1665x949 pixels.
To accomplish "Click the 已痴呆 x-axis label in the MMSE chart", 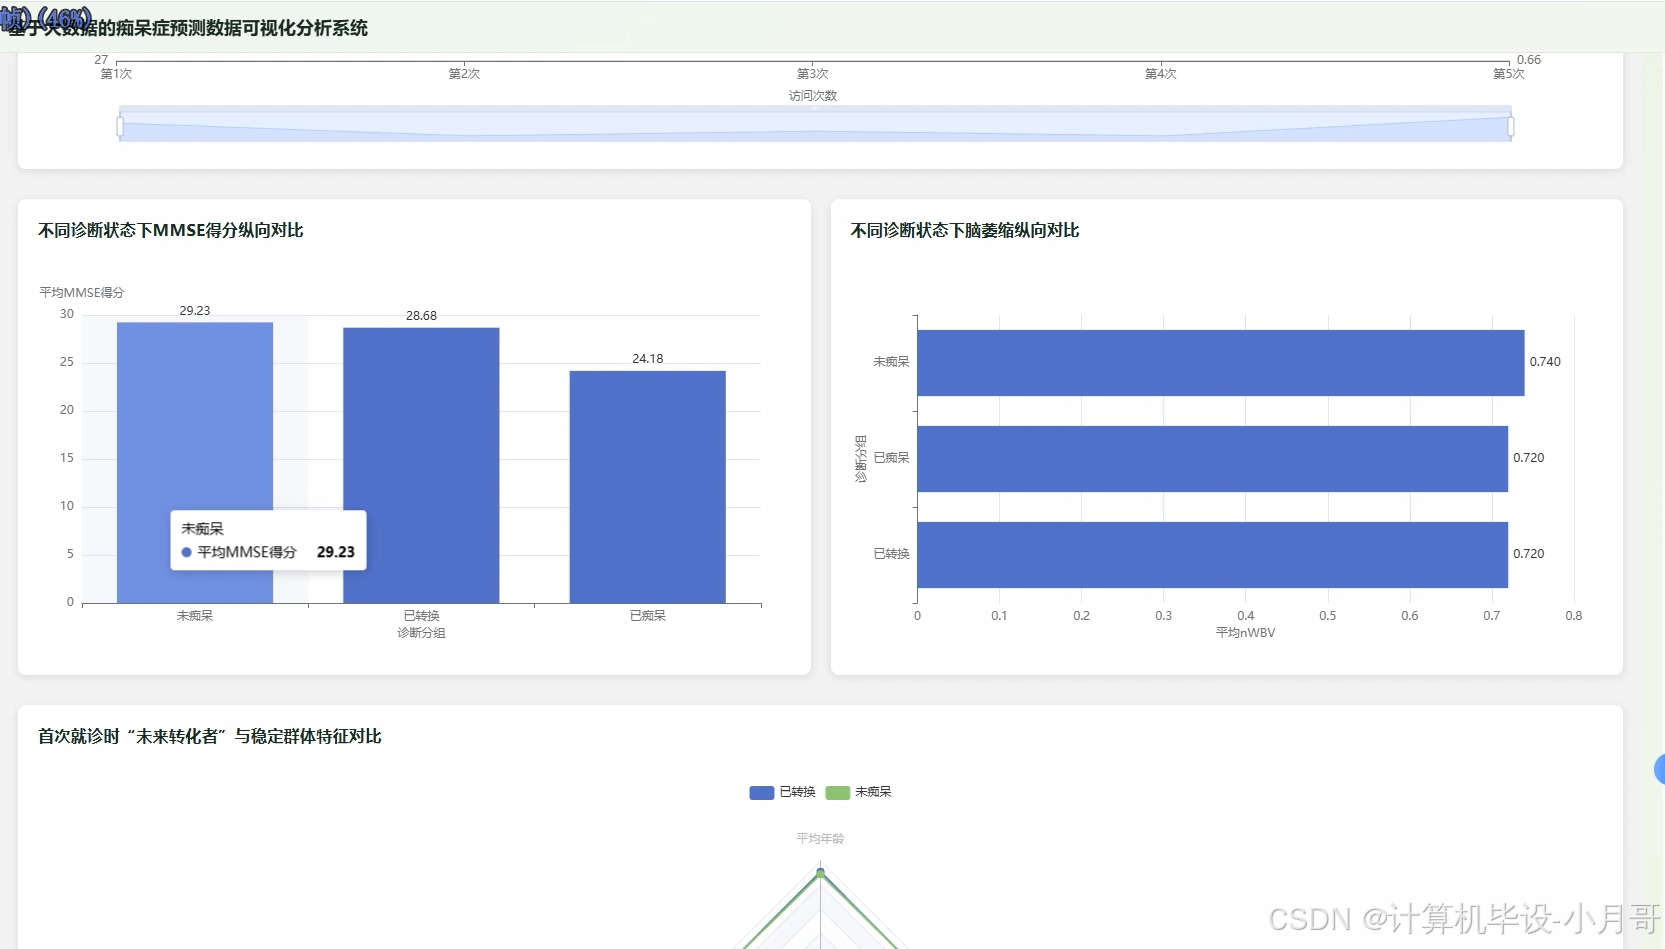I will pyautogui.click(x=647, y=616).
